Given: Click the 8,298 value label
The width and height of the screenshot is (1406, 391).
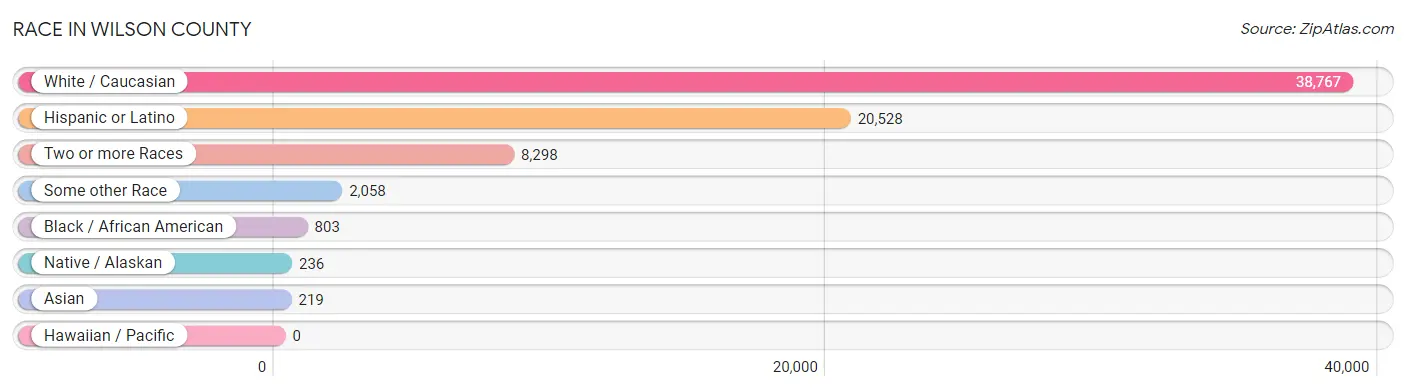Looking at the screenshot, I should click(538, 154).
